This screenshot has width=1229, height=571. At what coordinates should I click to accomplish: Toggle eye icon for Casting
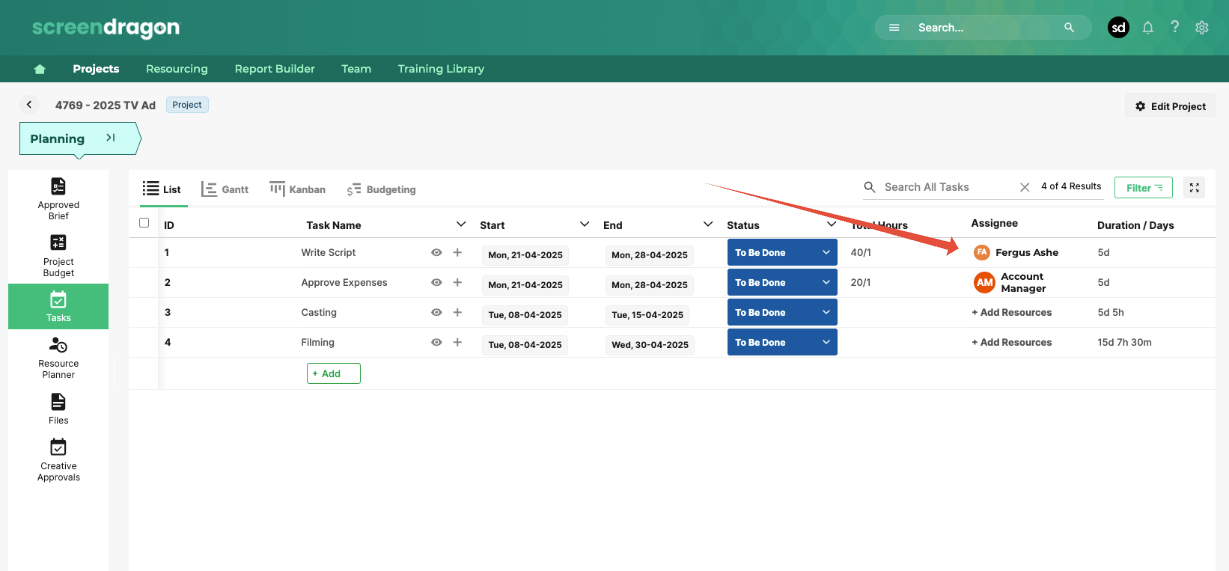[436, 313]
